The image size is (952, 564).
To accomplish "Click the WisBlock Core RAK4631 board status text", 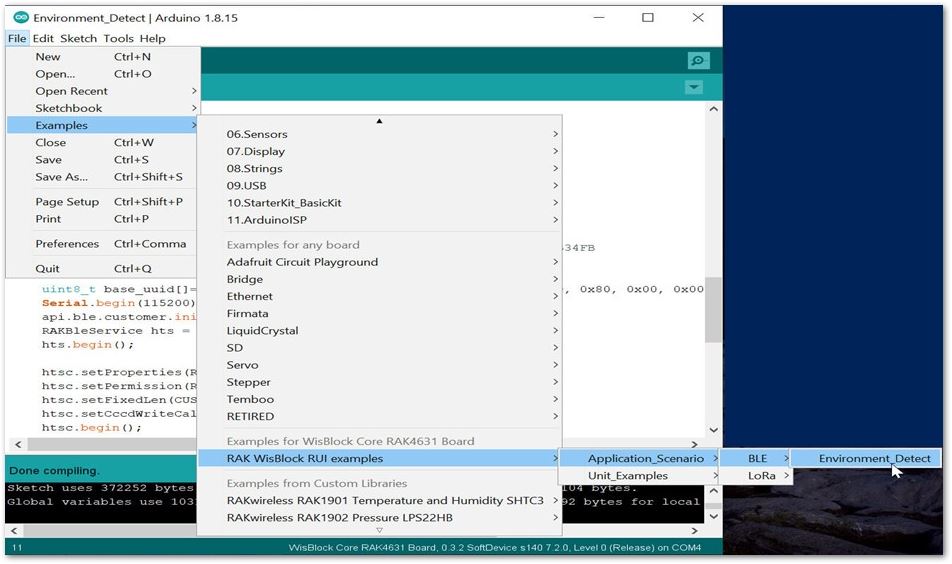I will click(x=494, y=548).
